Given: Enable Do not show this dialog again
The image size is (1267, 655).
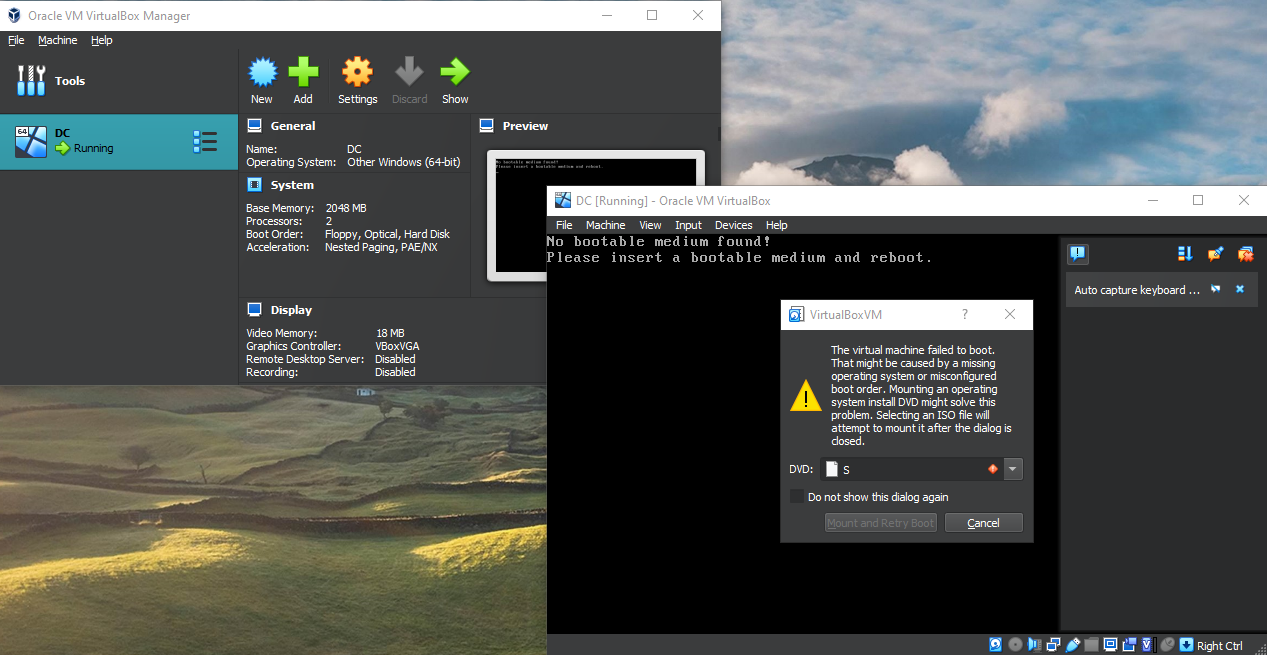Looking at the screenshot, I should (796, 497).
